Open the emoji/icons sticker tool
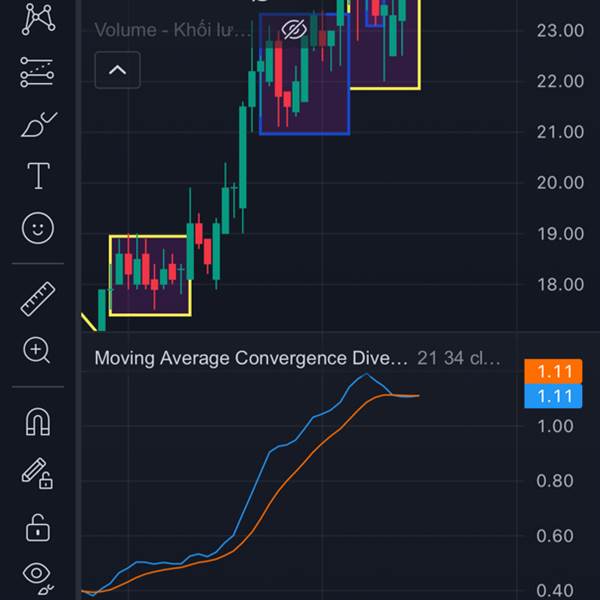Viewport: 600px width, 600px height. [38, 228]
